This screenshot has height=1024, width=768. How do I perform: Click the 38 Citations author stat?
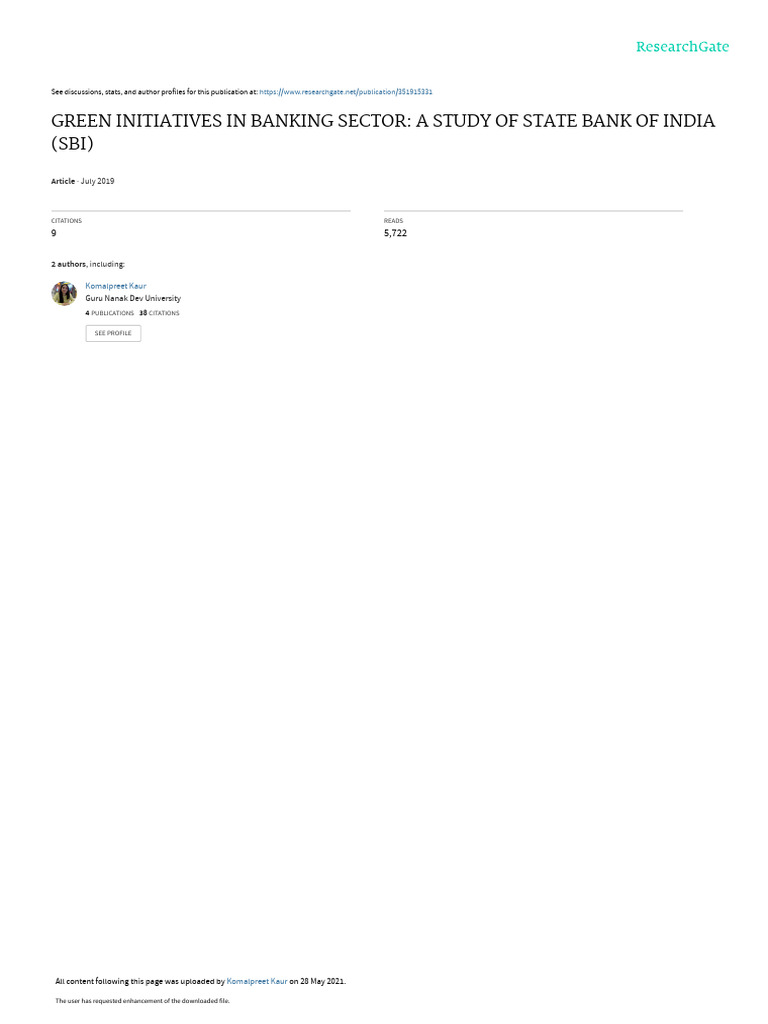click(x=159, y=313)
